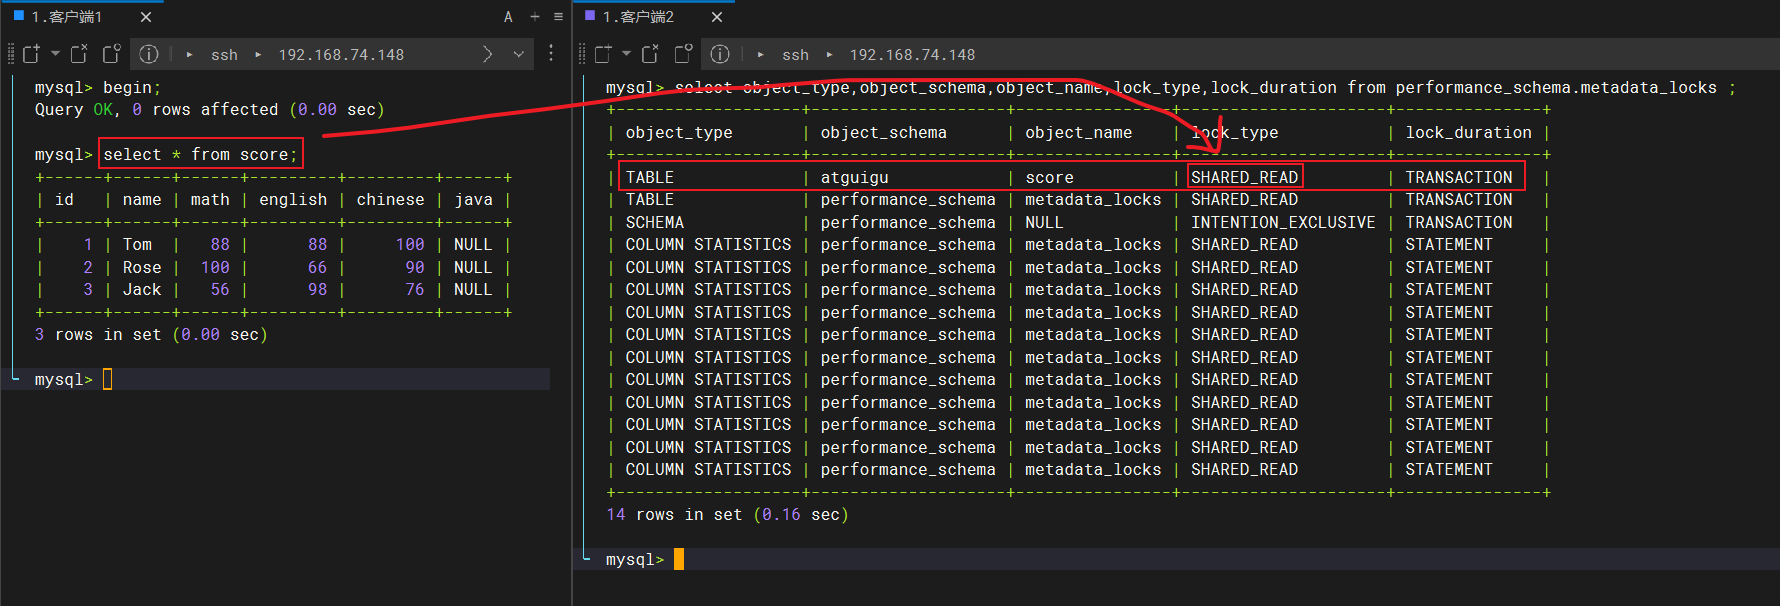This screenshot has width=1780, height=606.
Task: Click 192.168.74.148 in 客户端2 address bar
Action: [912, 55]
